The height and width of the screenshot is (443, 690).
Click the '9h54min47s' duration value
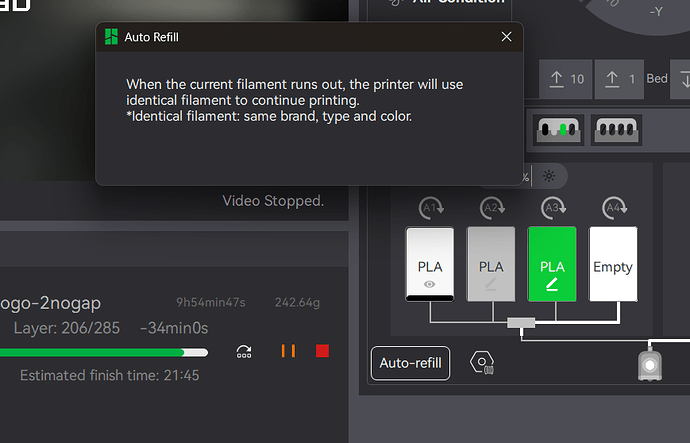(211, 303)
